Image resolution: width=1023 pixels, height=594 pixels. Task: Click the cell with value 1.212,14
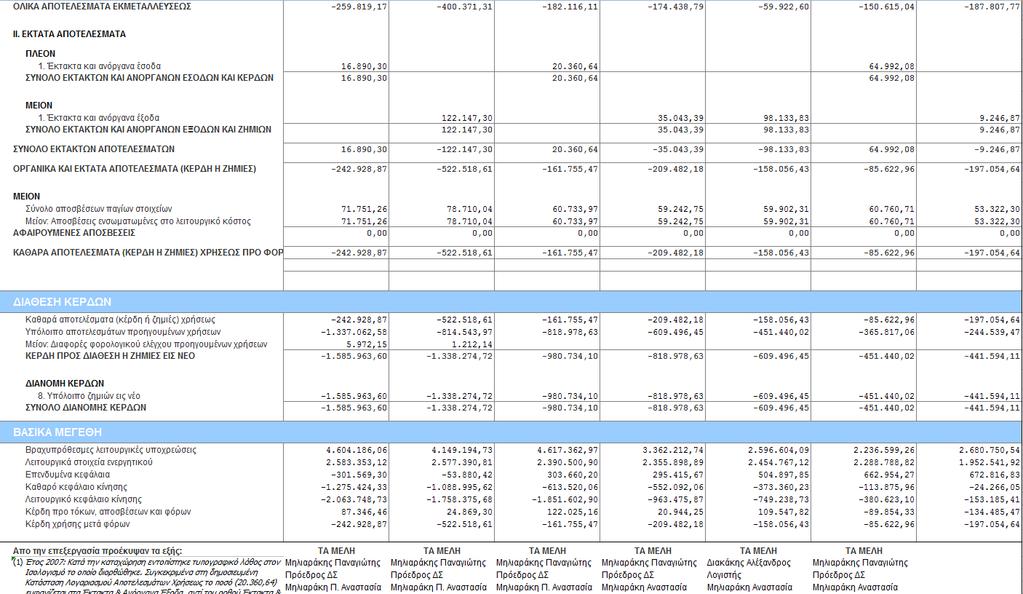472,344
